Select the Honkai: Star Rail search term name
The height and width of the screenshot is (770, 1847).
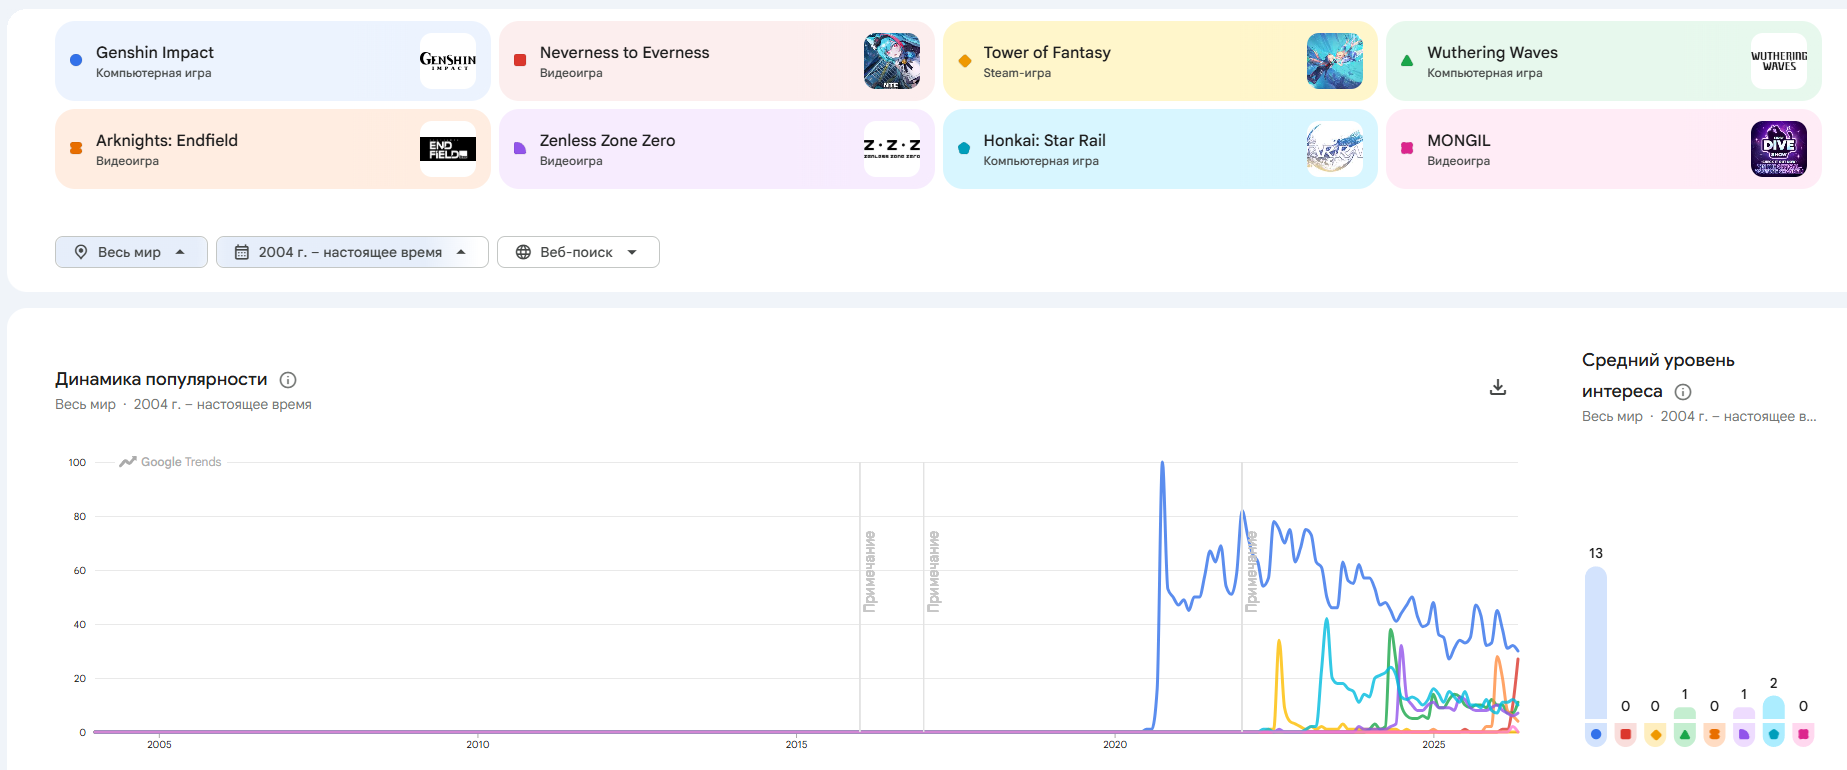pos(1044,140)
